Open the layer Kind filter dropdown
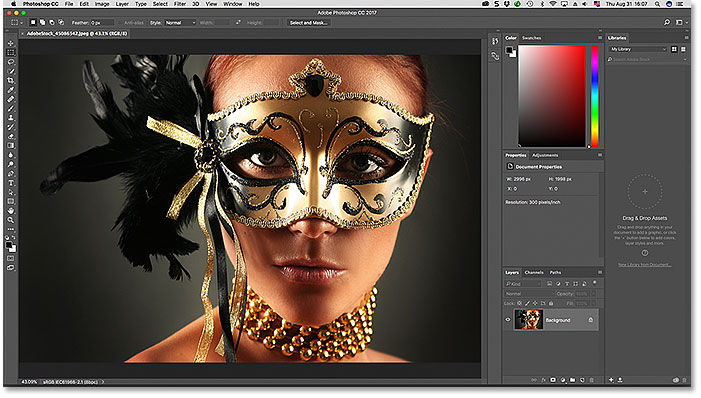701x398 pixels. point(523,284)
